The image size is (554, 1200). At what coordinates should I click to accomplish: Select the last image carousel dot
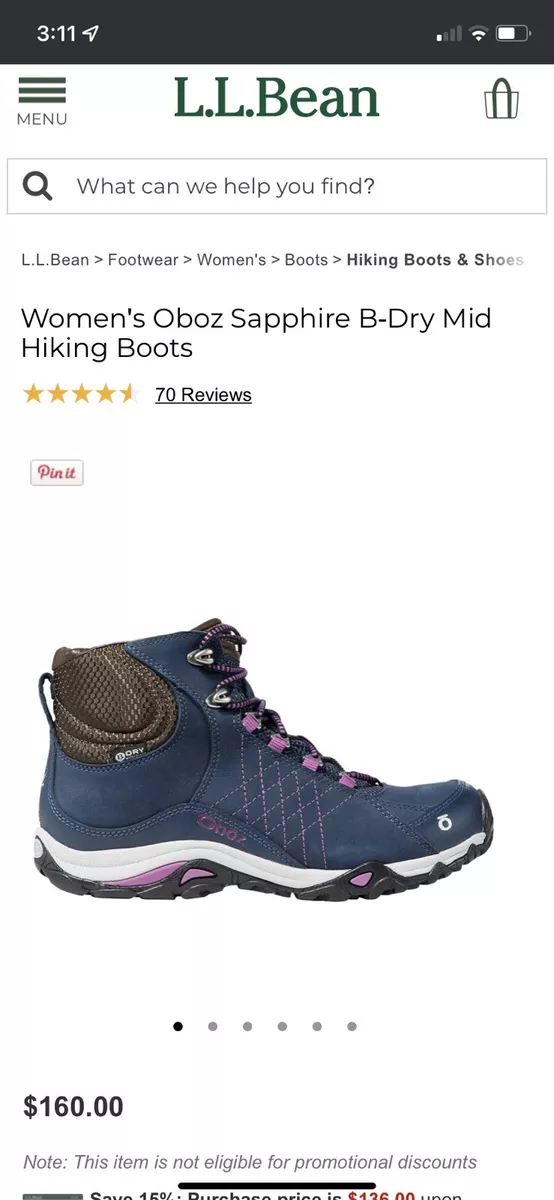(x=352, y=1026)
